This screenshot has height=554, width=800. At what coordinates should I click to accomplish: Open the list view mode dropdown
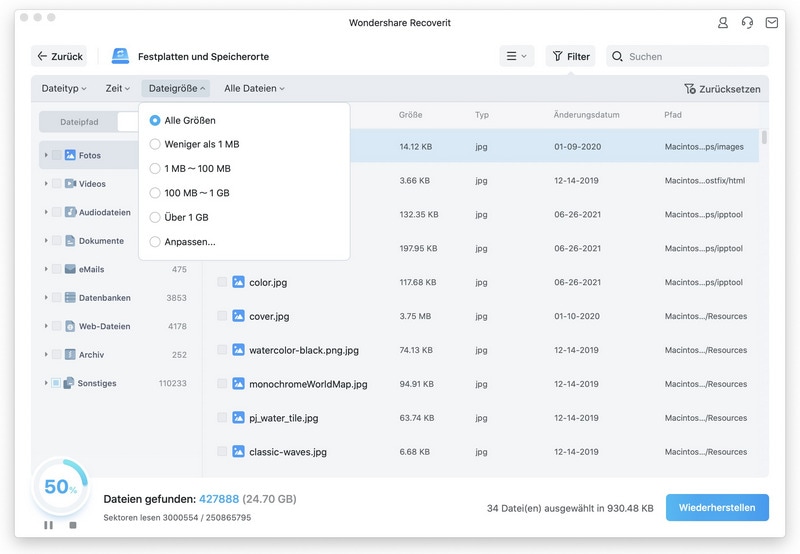click(516, 56)
